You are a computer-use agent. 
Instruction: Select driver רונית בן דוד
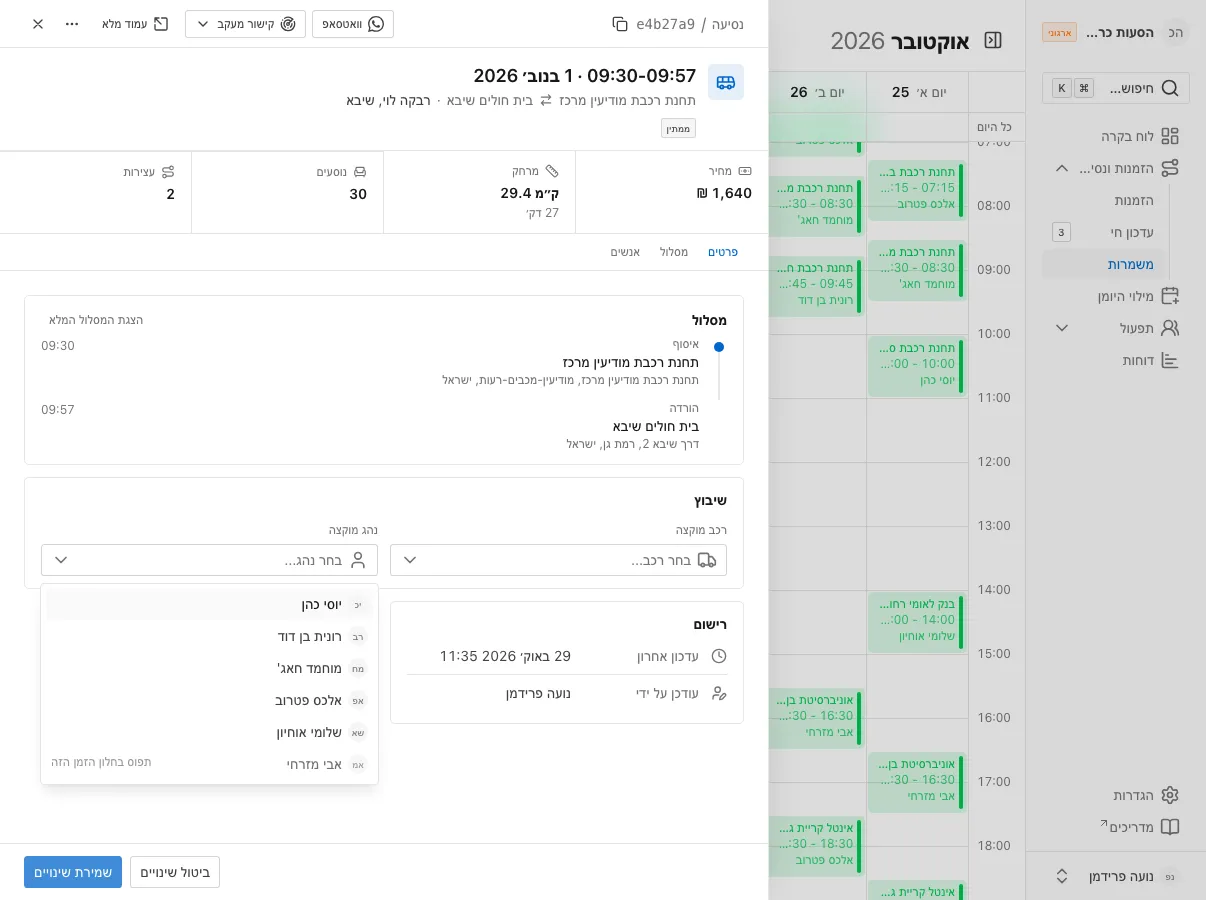point(209,636)
